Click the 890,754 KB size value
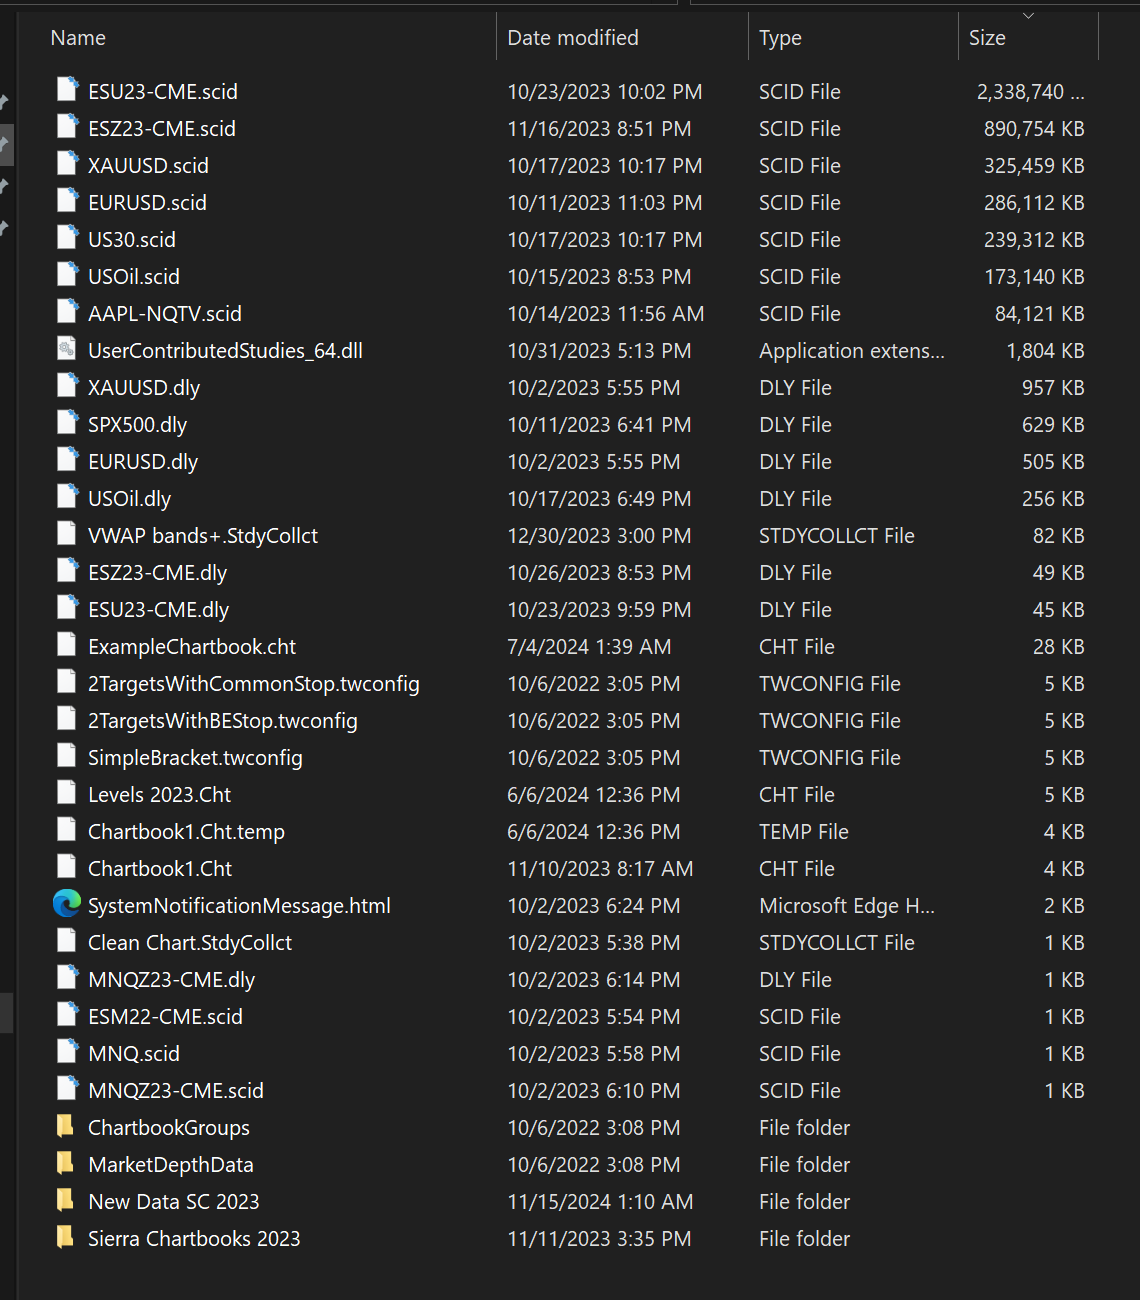The width and height of the screenshot is (1140, 1300). (x=1034, y=129)
